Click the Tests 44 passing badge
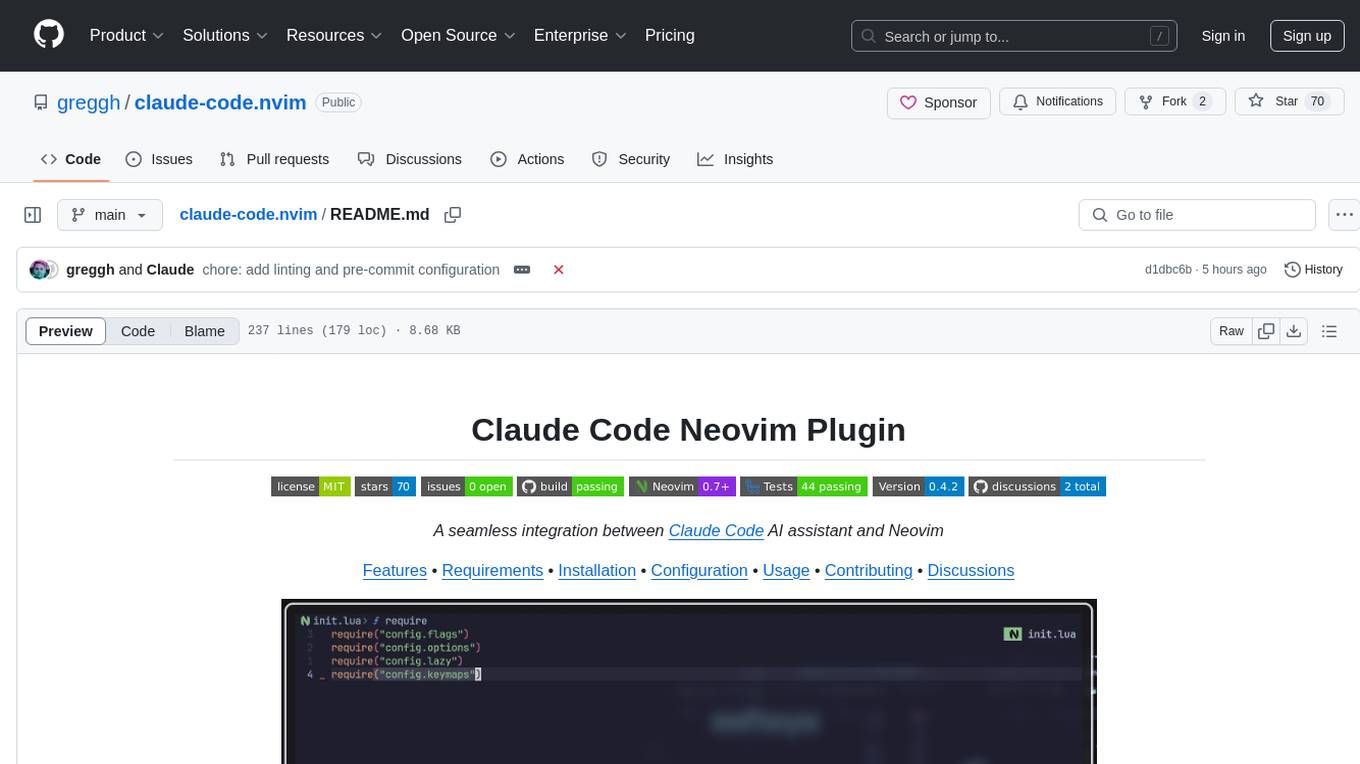Image resolution: width=1360 pixels, height=764 pixels. click(x=803, y=487)
